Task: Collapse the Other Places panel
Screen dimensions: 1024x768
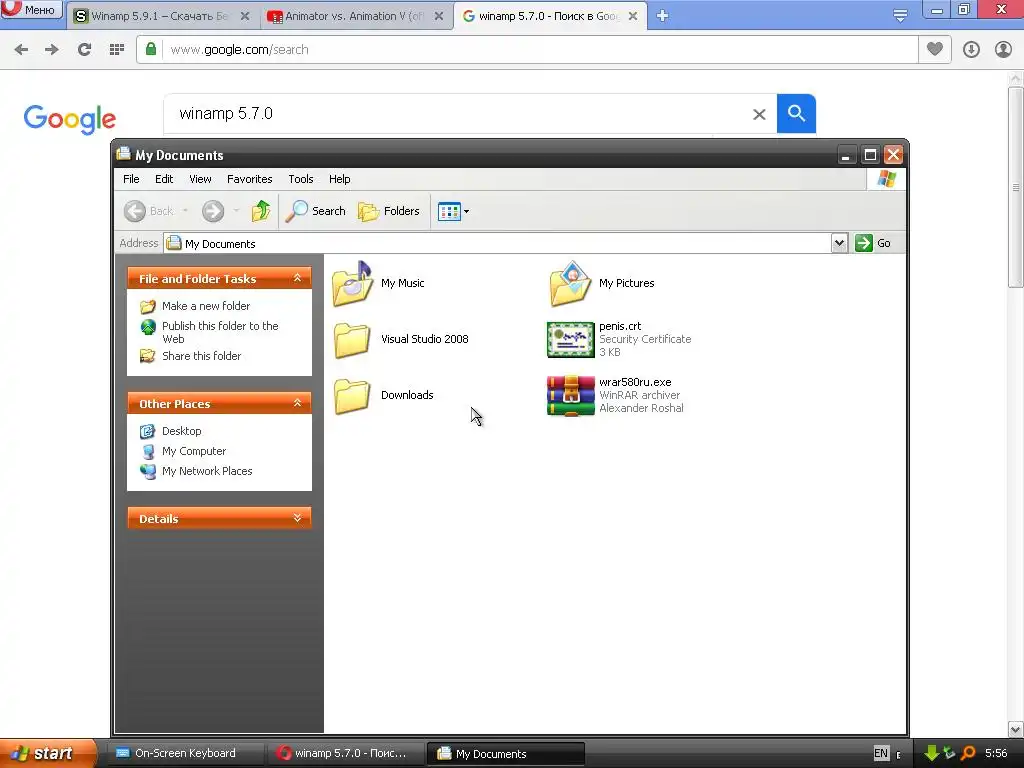Action: (297, 403)
